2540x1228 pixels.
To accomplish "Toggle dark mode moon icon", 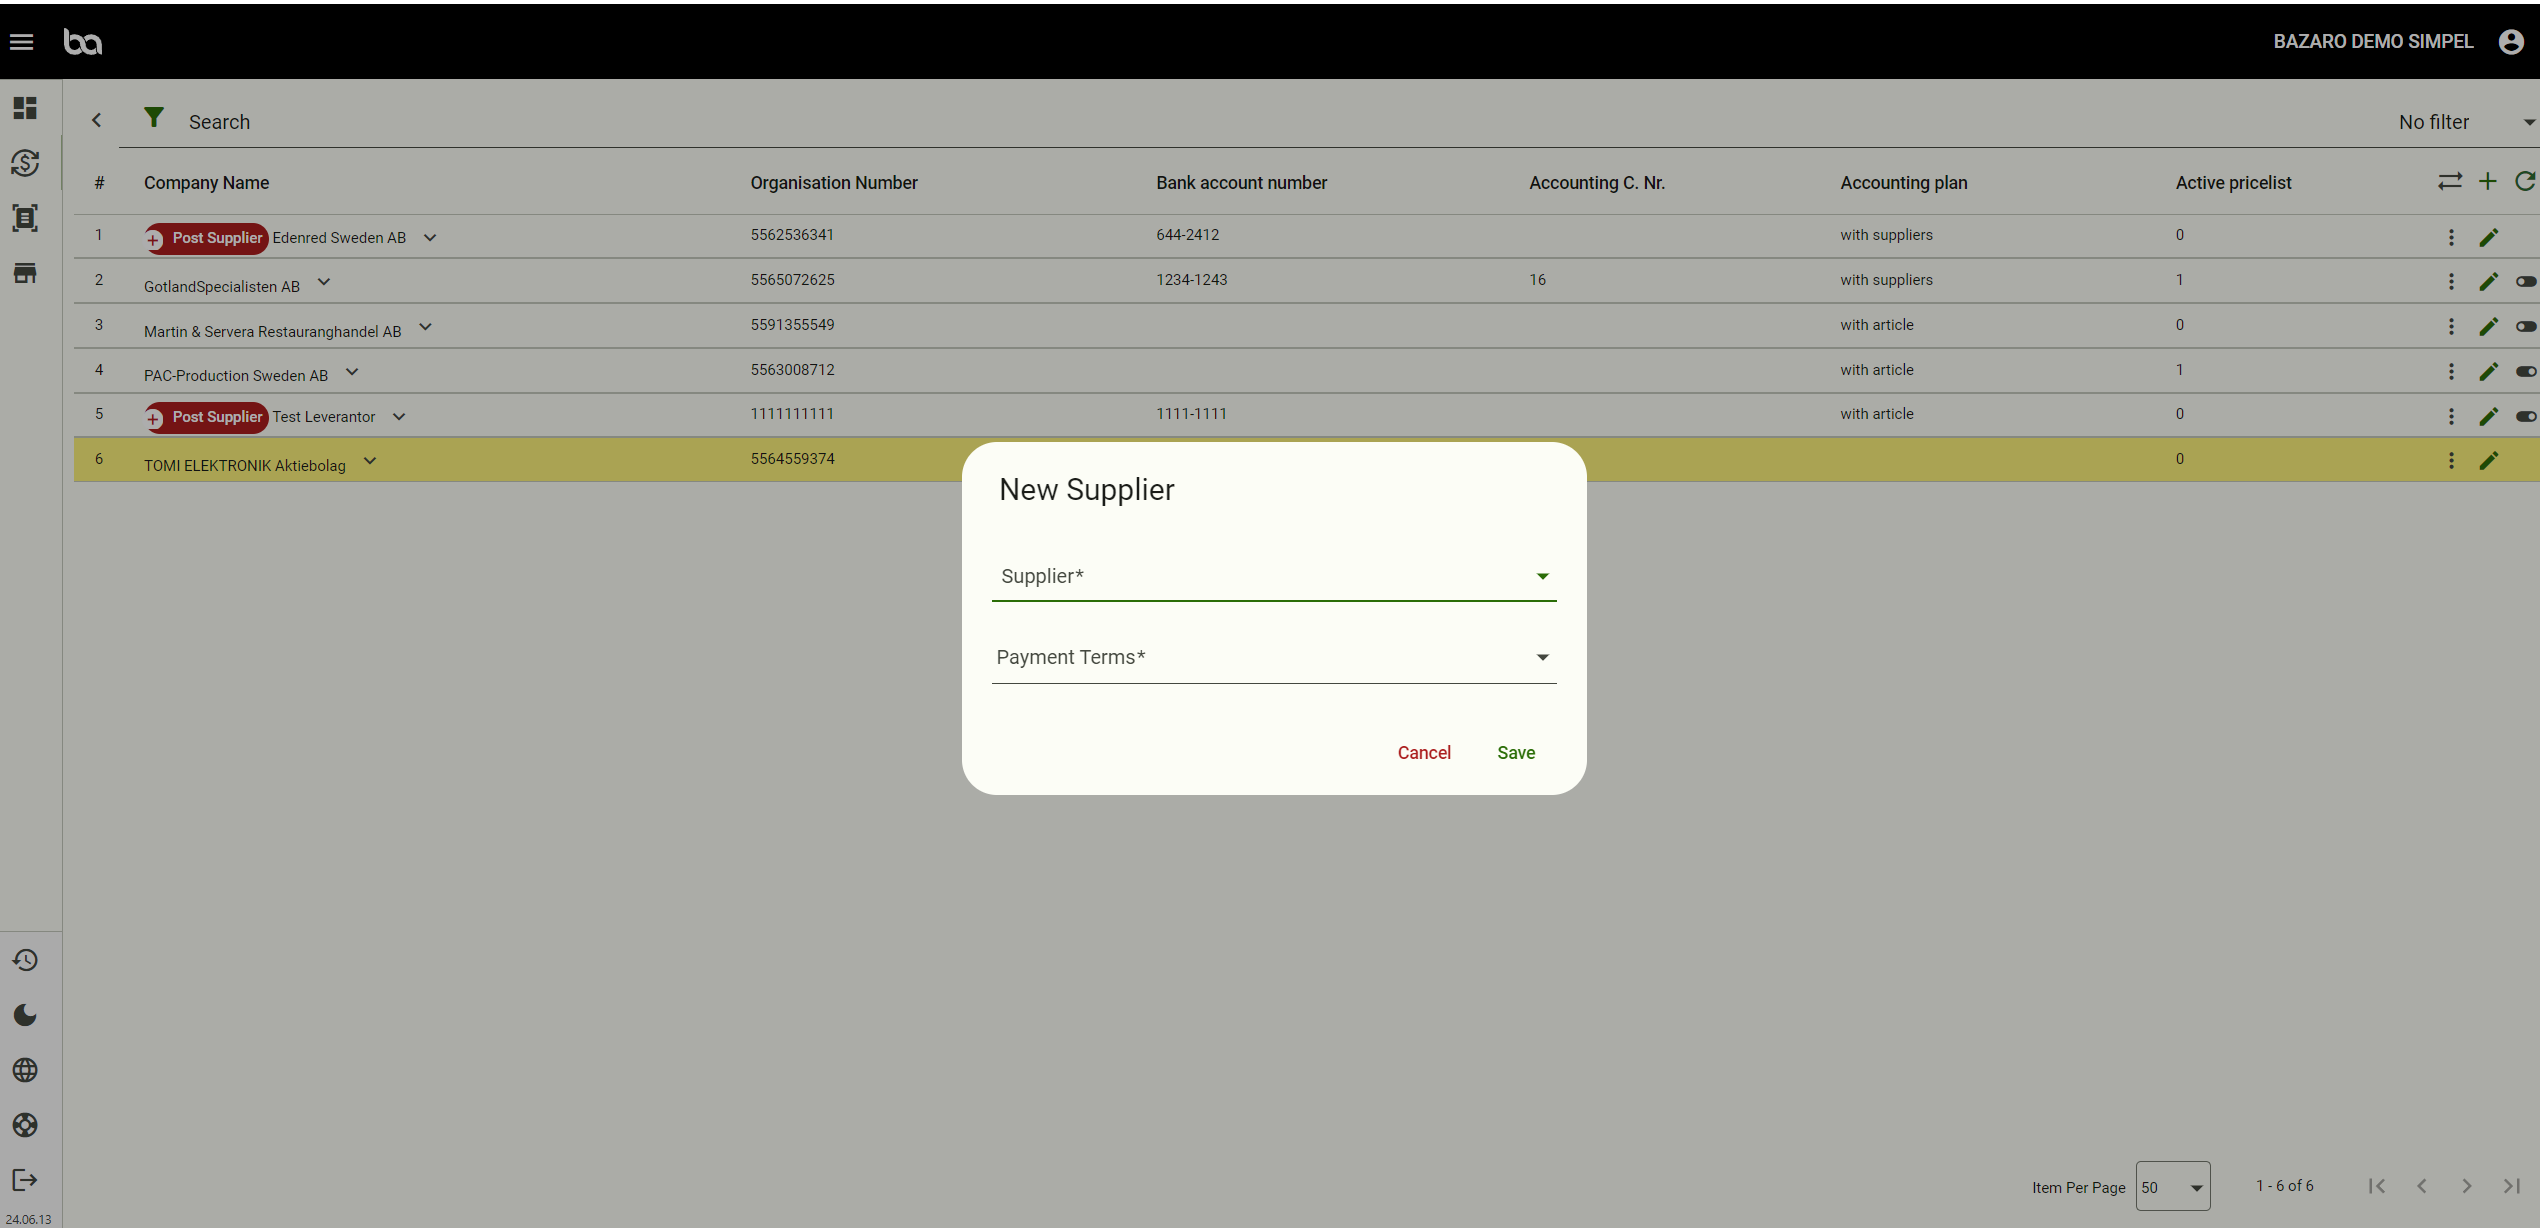I will pos(25,1015).
